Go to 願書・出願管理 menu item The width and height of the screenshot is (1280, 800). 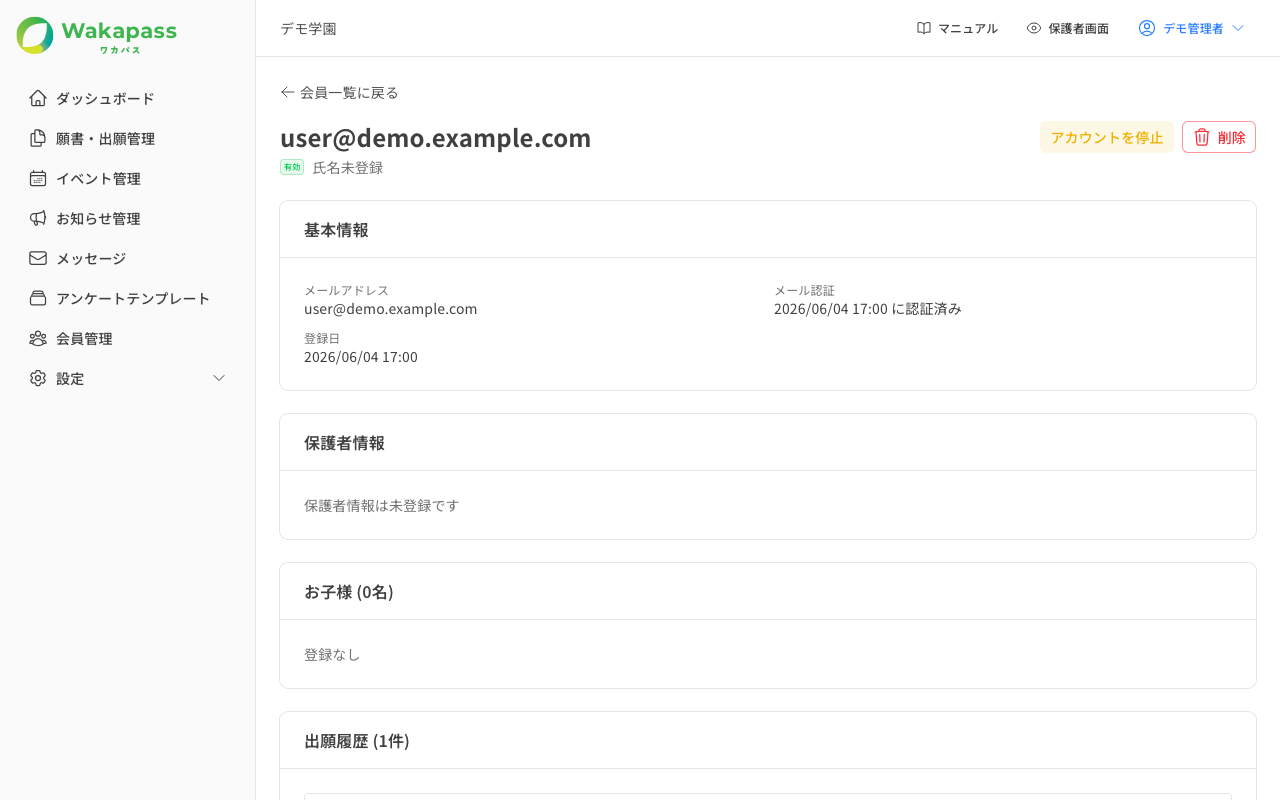coord(105,138)
